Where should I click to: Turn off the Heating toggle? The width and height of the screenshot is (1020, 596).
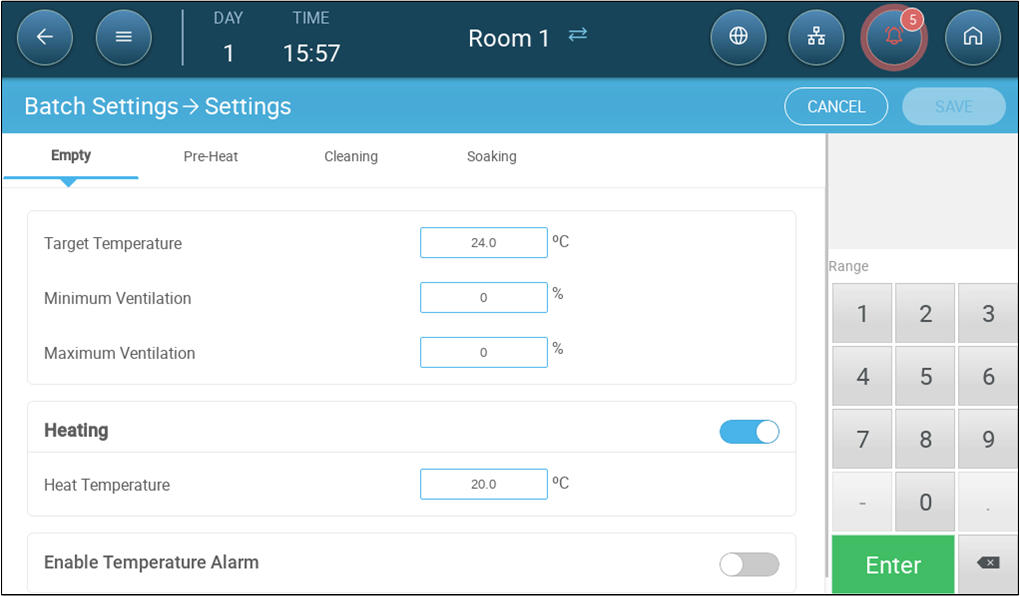click(749, 432)
